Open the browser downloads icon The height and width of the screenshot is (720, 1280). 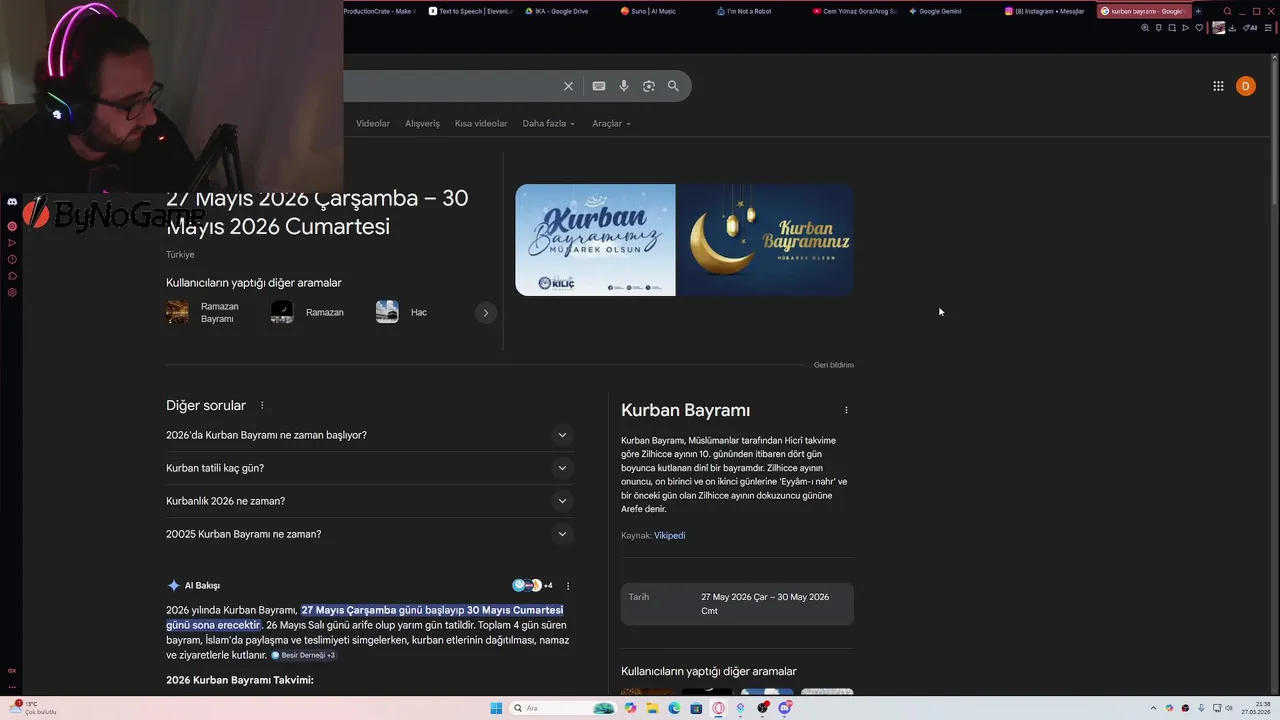point(1232,28)
